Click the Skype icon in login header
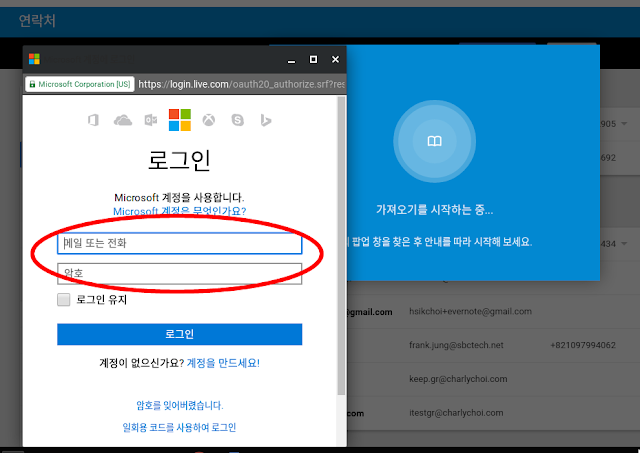The image size is (640, 453). pyautogui.click(x=238, y=120)
